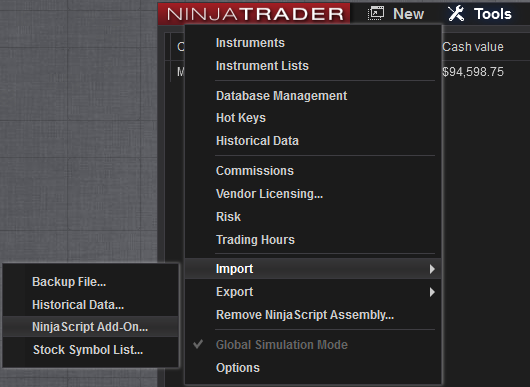Open the Tools menu
This screenshot has width=530, height=387.
point(480,14)
